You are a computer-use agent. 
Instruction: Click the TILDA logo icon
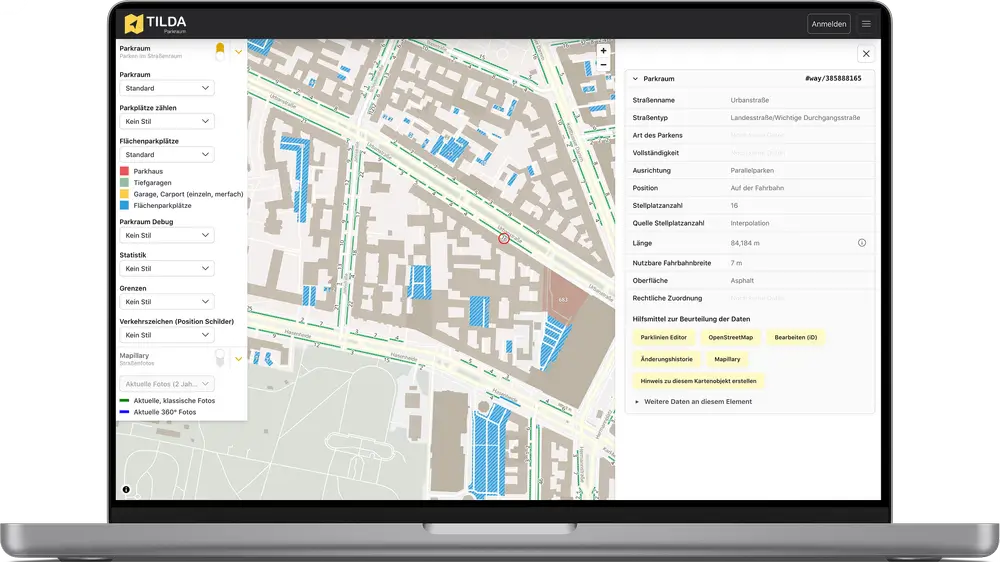pos(135,23)
